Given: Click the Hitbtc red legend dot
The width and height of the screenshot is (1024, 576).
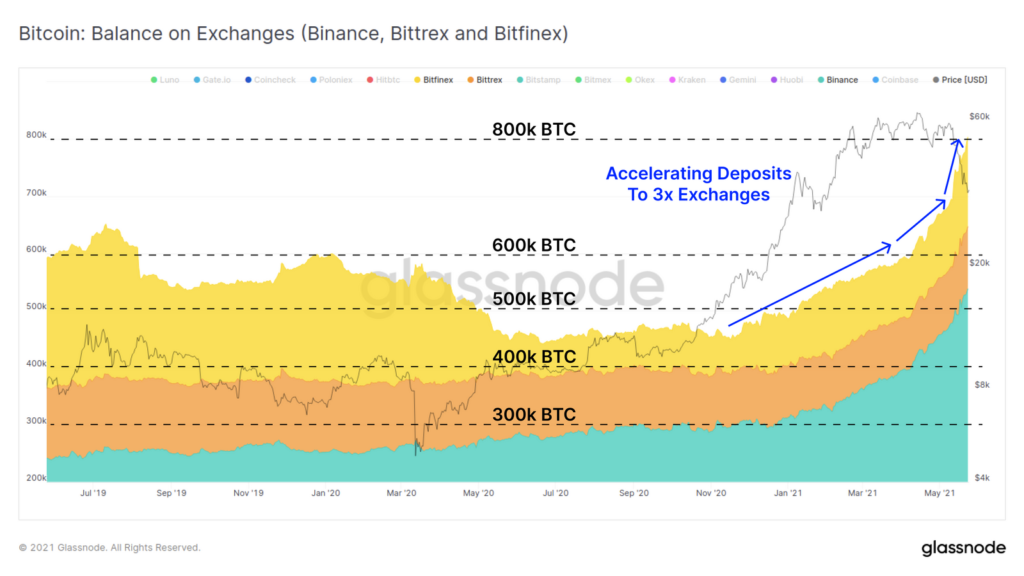Looking at the screenshot, I should click(x=368, y=80).
